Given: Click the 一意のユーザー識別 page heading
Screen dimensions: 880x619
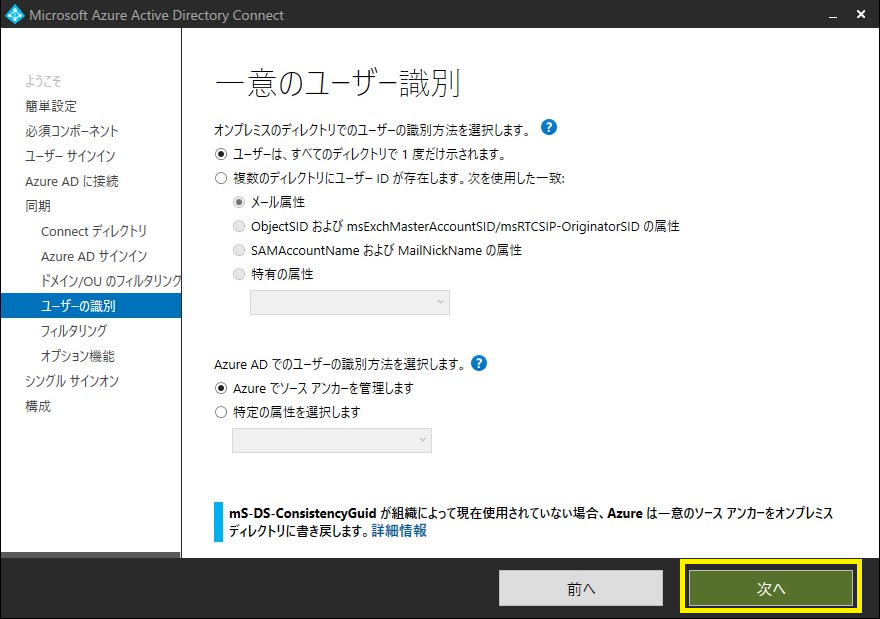Looking at the screenshot, I should coord(338,82).
